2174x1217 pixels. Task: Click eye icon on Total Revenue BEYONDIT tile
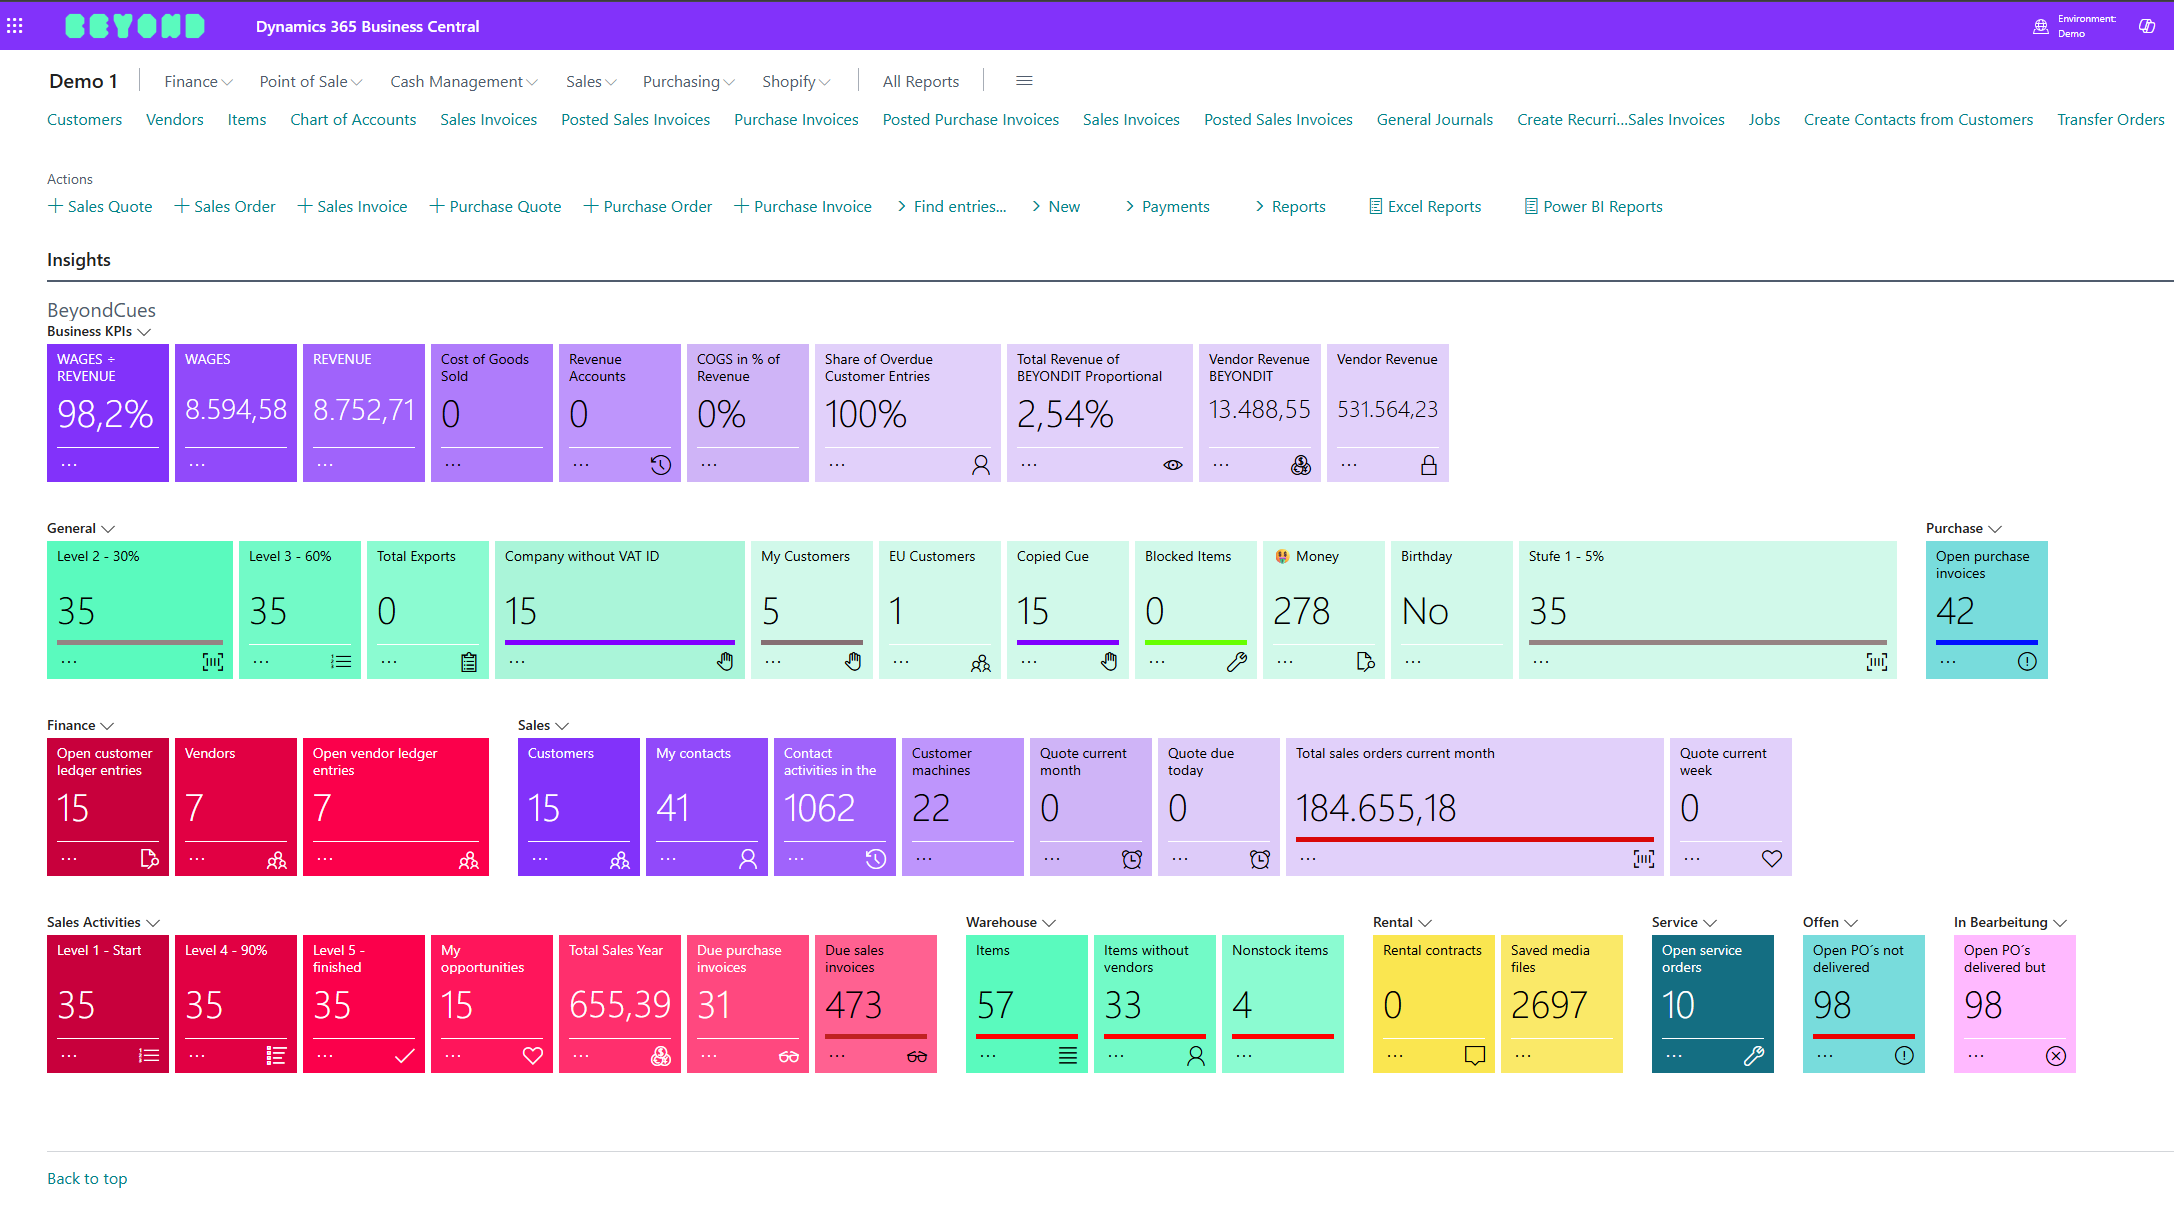point(1173,465)
